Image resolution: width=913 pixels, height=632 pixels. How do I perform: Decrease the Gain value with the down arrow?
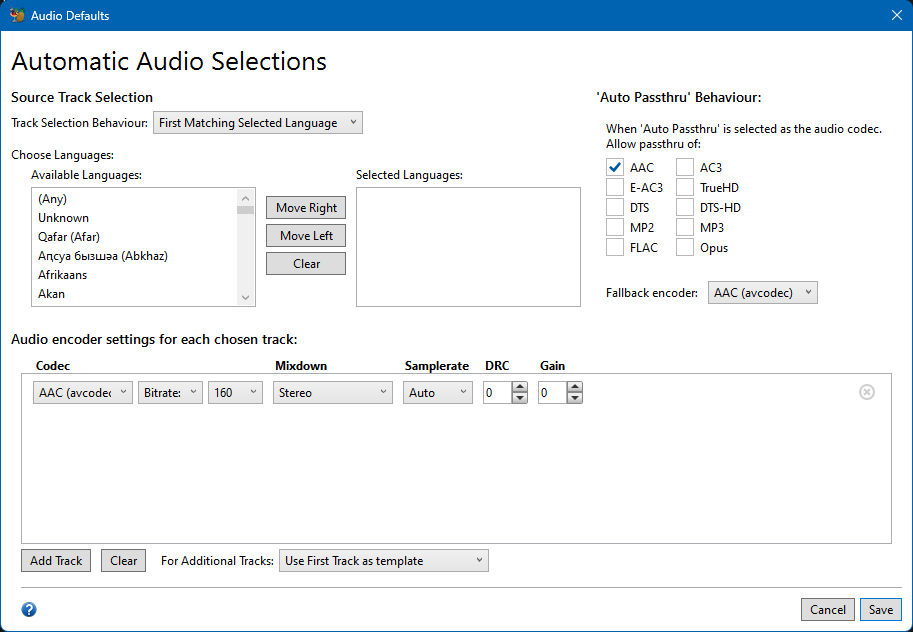(x=574, y=398)
